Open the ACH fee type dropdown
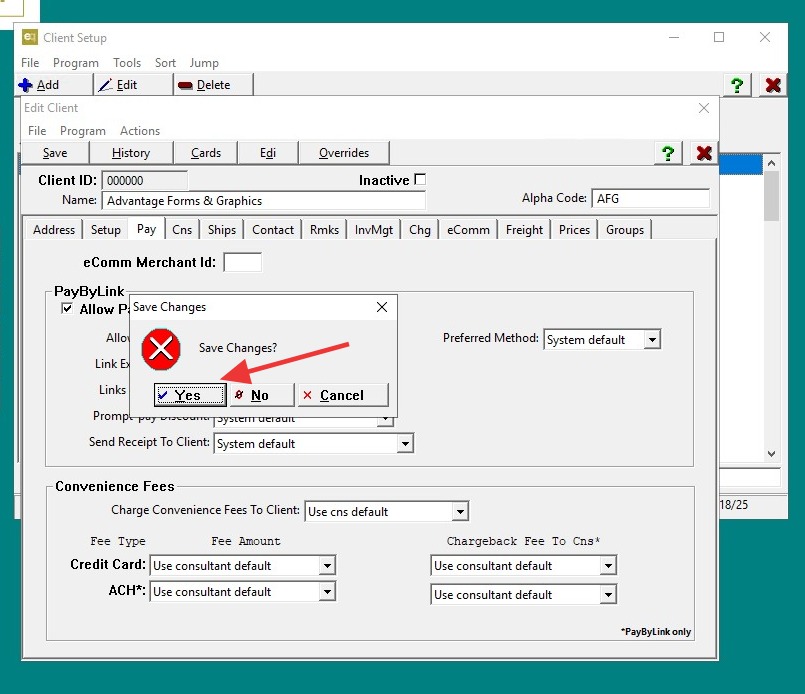 [242, 592]
